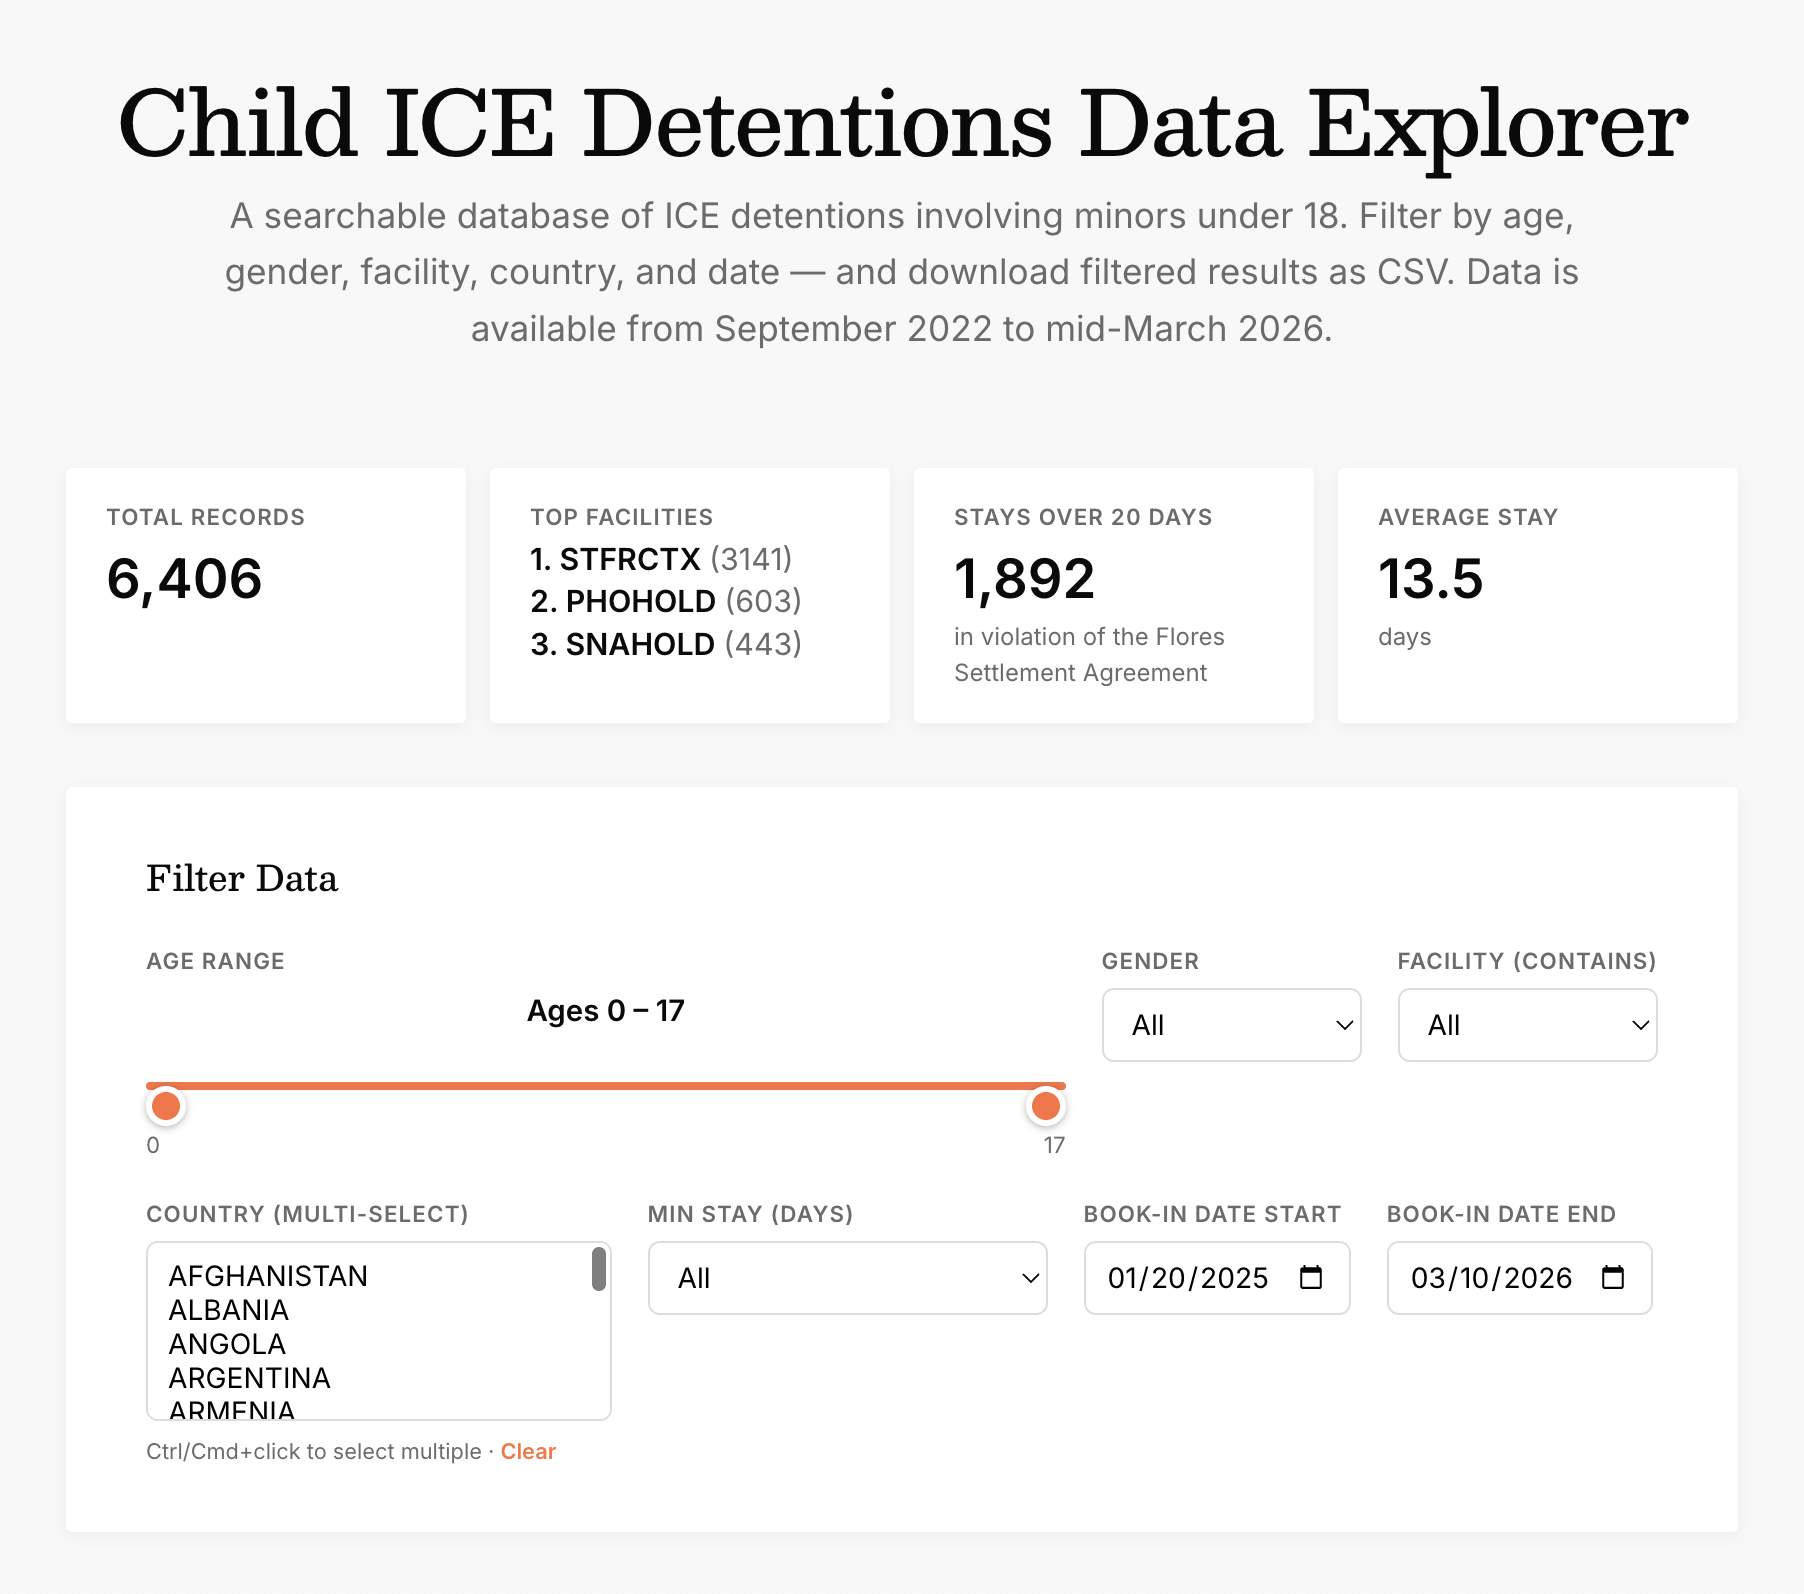1804x1594 pixels.
Task: Select ARMENIA in the country list
Action: (232, 1408)
